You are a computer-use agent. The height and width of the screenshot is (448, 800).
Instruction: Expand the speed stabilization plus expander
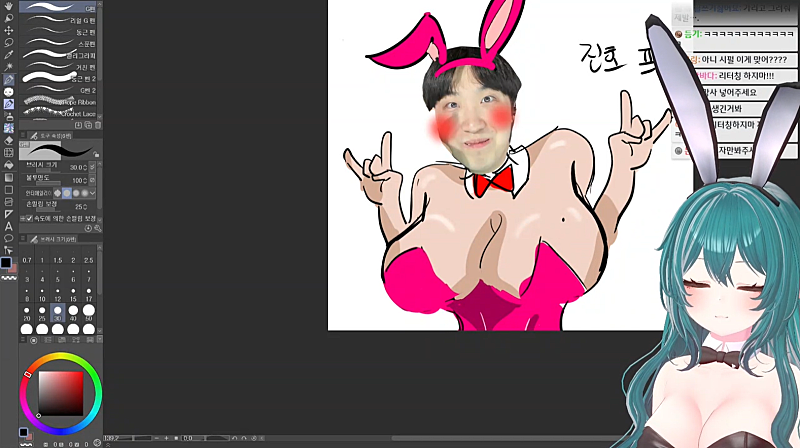point(22,218)
